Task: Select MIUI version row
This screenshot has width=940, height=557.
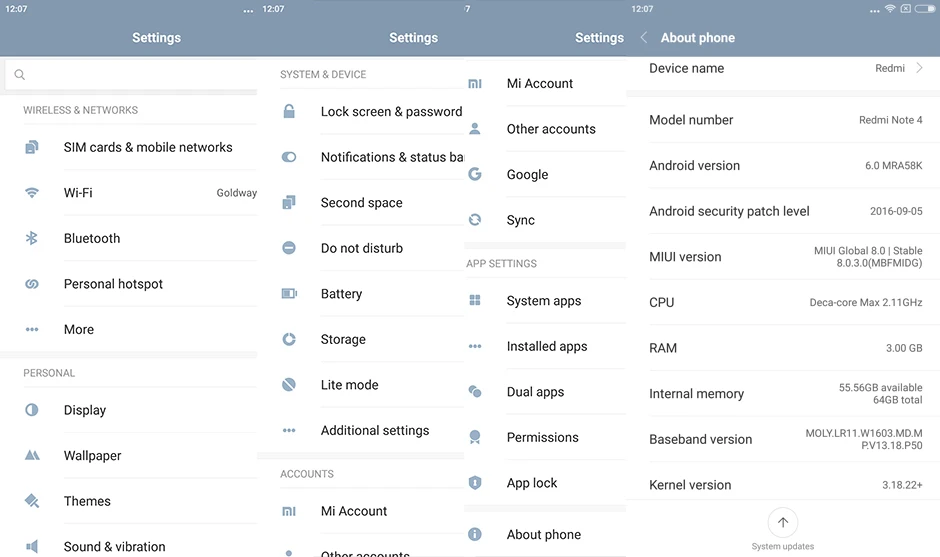Action: (783, 257)
